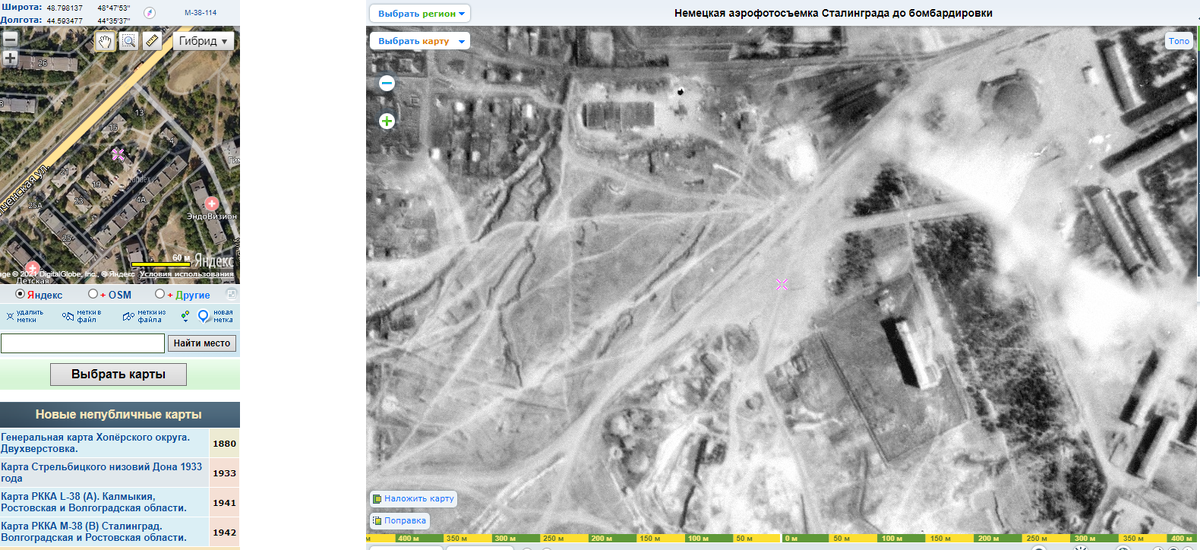Zoom in the aerial photo map
The height and width of the screenshot is (550, 1200).
click(x=387, y=121)
